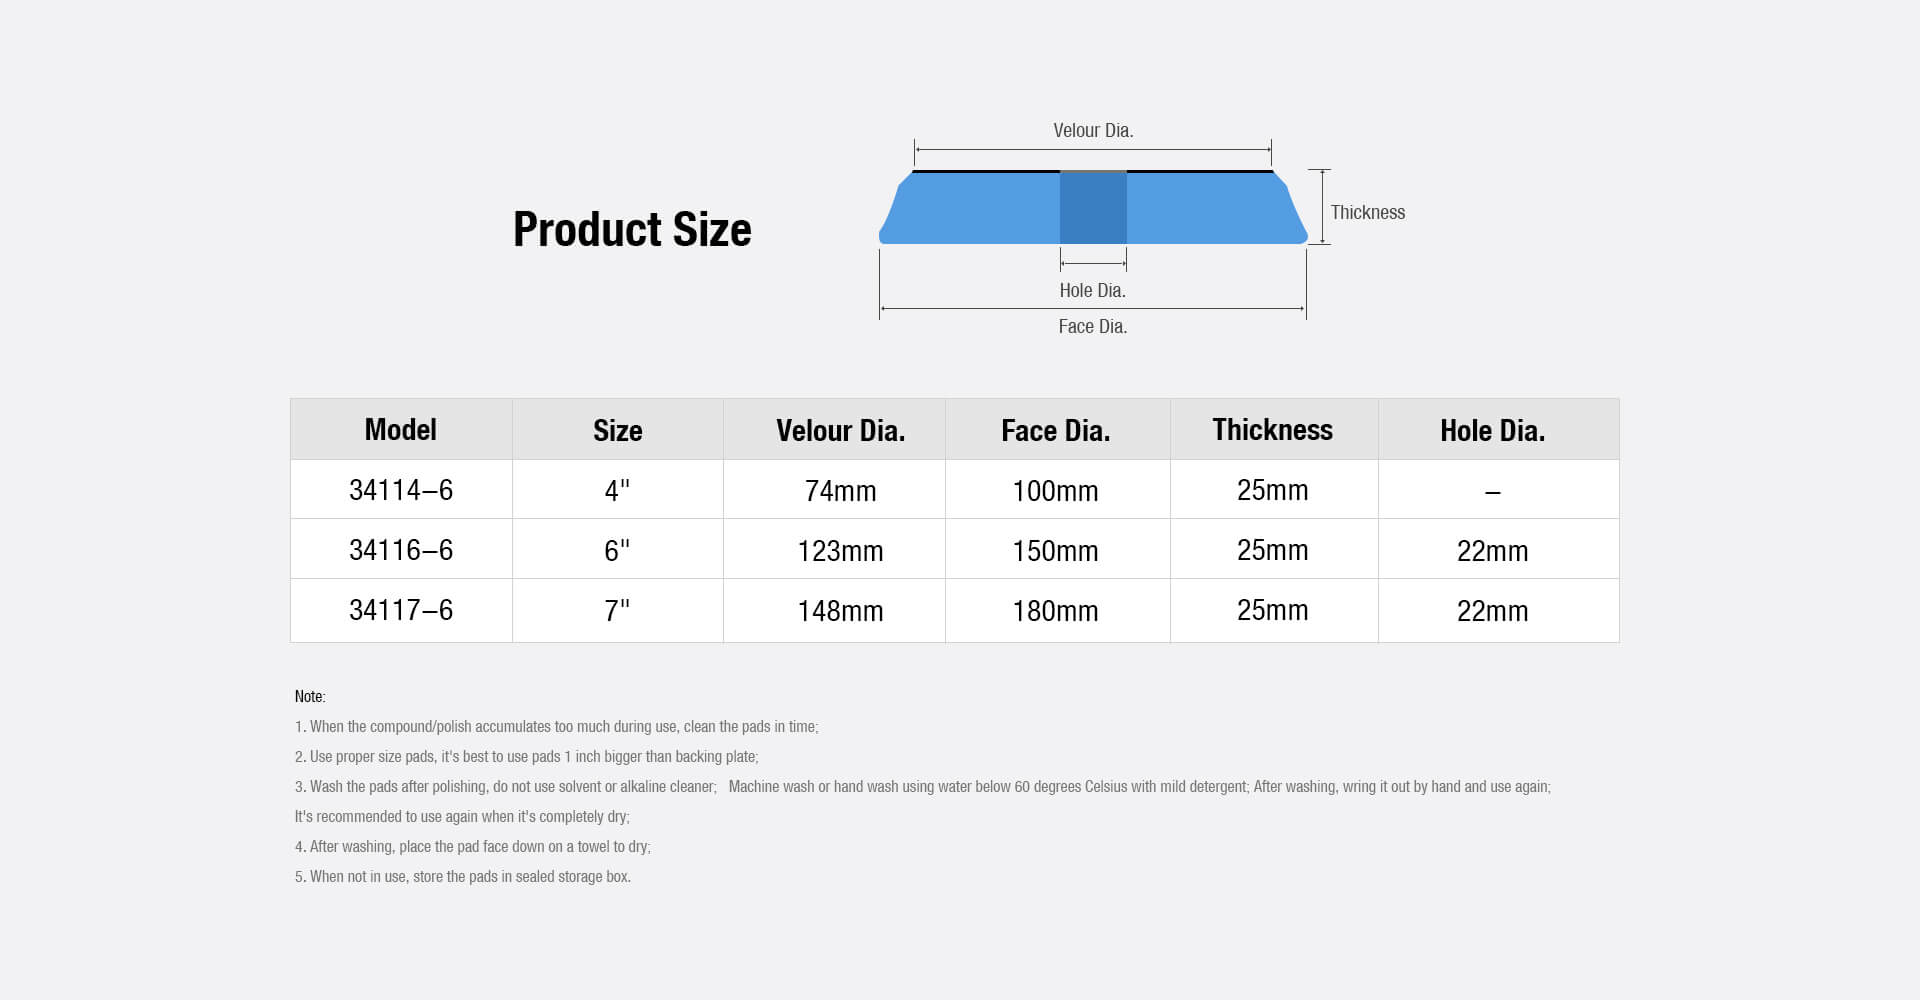Click the "Velour Dia." label above the diagram
This screenshot has height=1000, width=1920.
tap(1093, 131)
